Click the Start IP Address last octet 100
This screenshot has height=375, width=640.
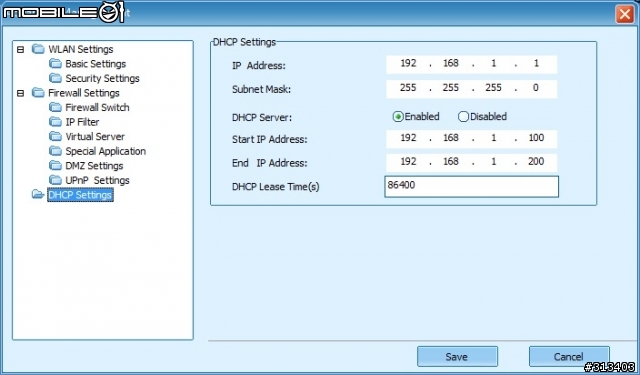click(x=536, y=138)
